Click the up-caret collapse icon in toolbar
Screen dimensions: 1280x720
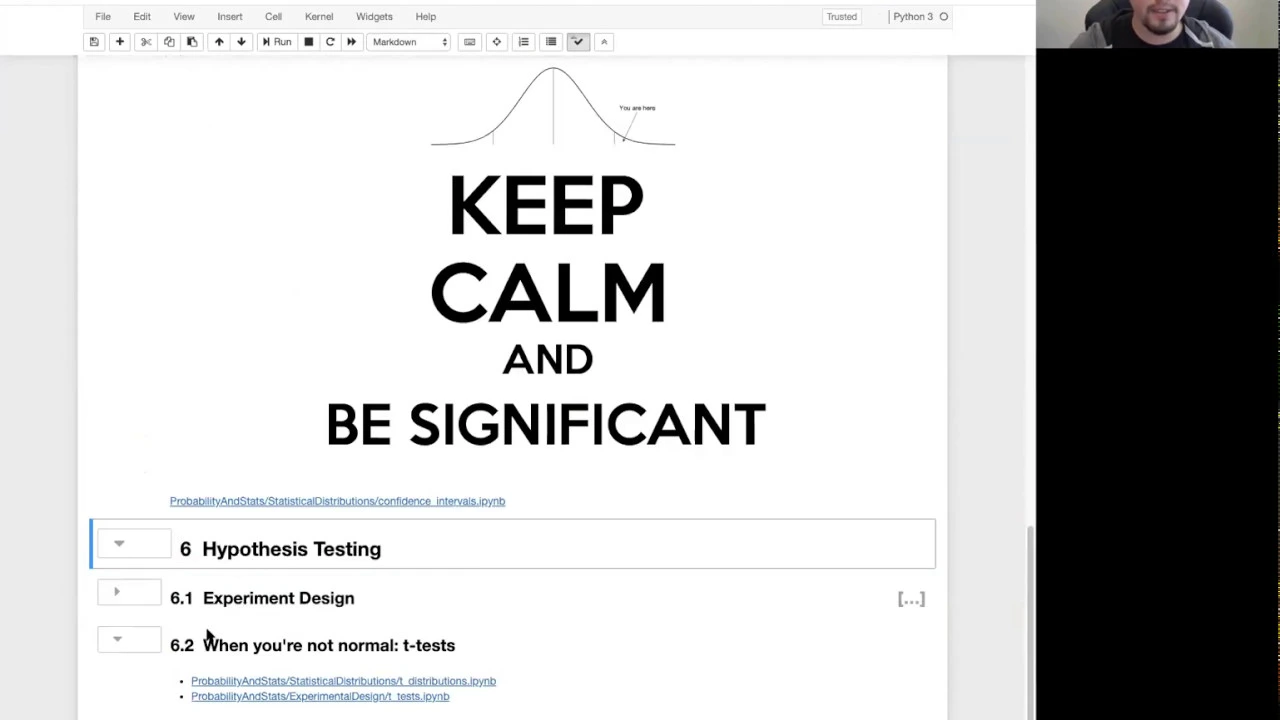(604, 42)
